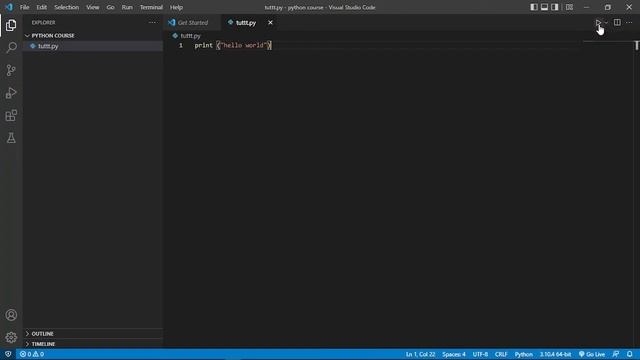640x360 pixels.
Task: Toggle bottom panel layout button
Action: (544, 7)
